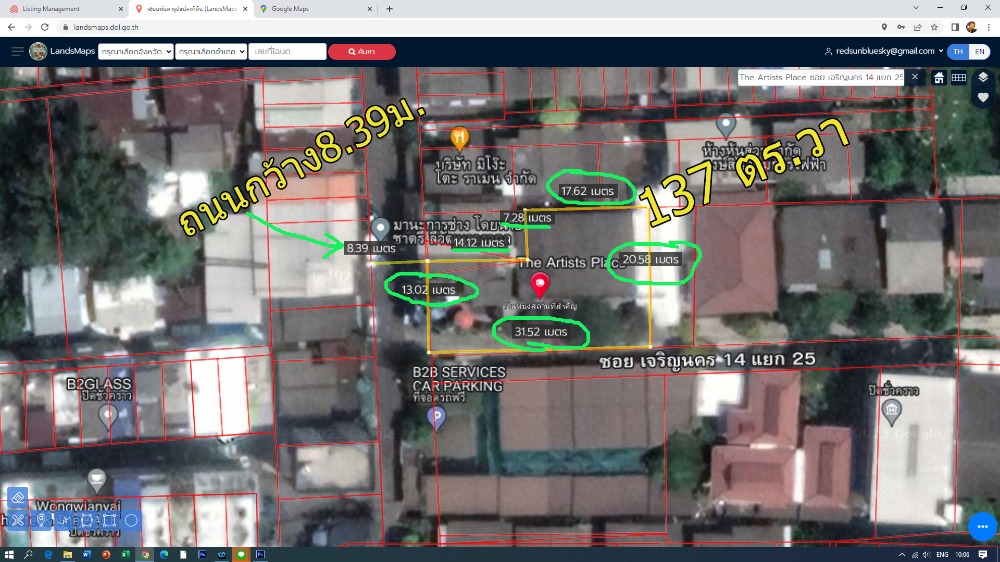Click The Artists Place red map pin
Image resolution: width=1000 pixels, height=562 pixels.
540,285
